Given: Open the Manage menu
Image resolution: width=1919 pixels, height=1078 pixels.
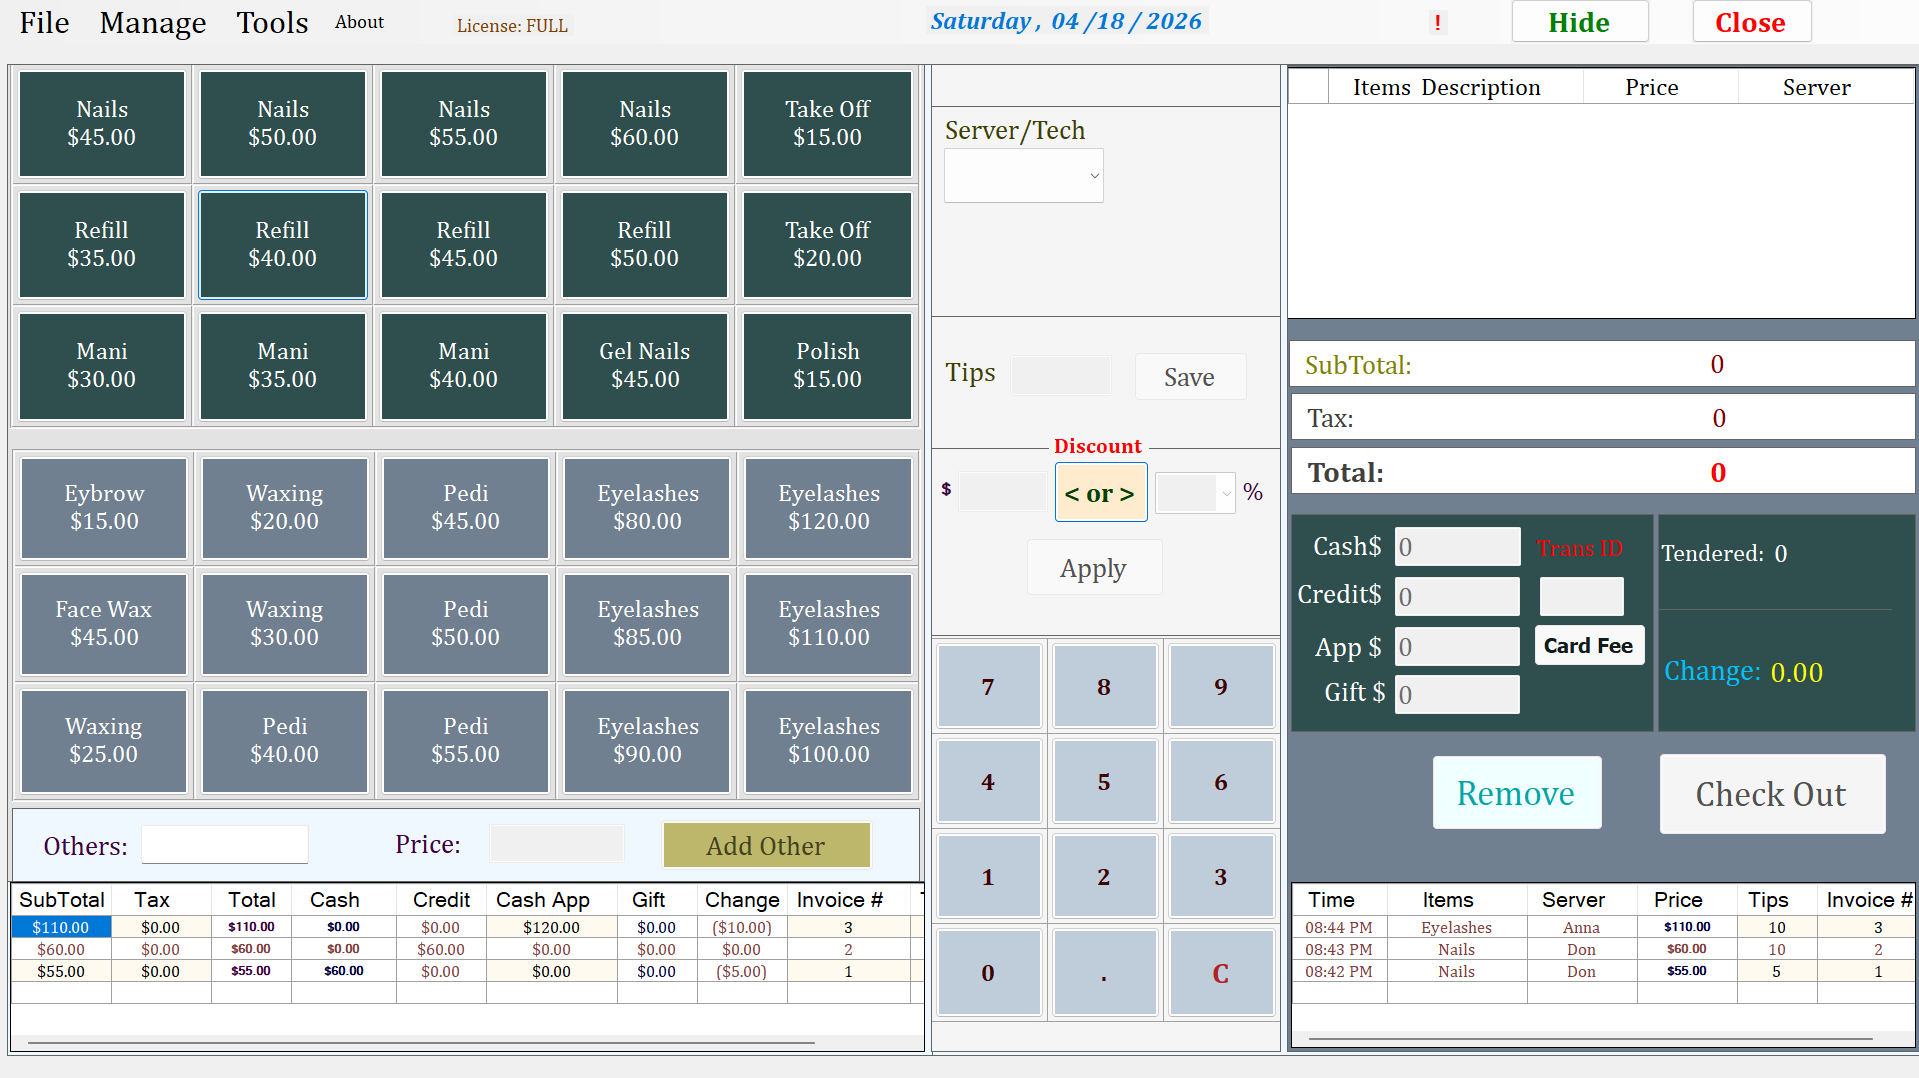Looking at the screenshot, I should pos(152,22).
